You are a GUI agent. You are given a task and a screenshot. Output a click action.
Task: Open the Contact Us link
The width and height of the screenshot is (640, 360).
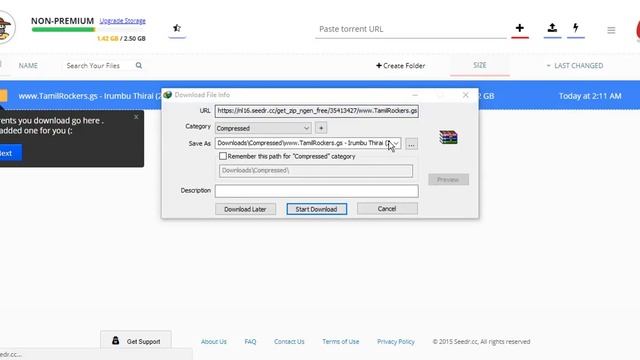(x=289, y=341)
